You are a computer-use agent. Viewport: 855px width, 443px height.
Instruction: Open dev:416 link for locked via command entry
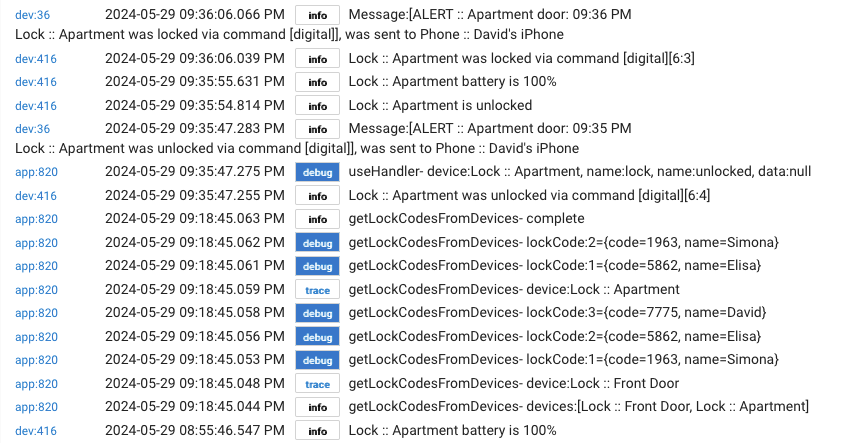point(36,59)
